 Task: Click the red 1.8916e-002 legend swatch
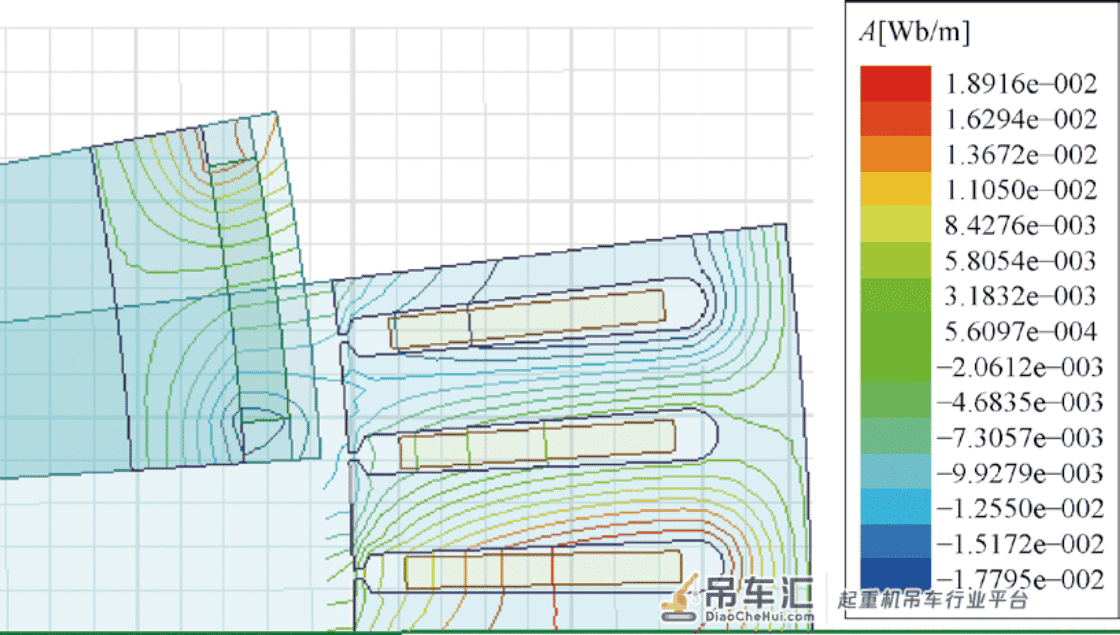click(896, 84)
